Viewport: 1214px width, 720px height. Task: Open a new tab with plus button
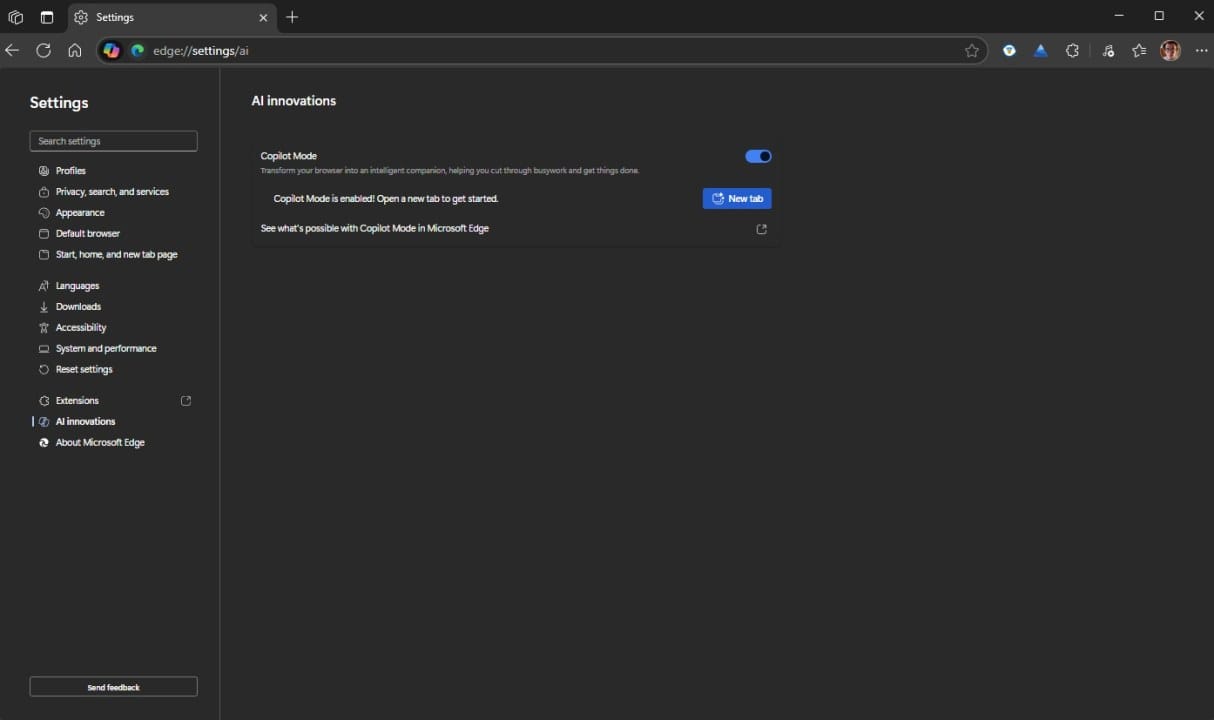[292, 17]
